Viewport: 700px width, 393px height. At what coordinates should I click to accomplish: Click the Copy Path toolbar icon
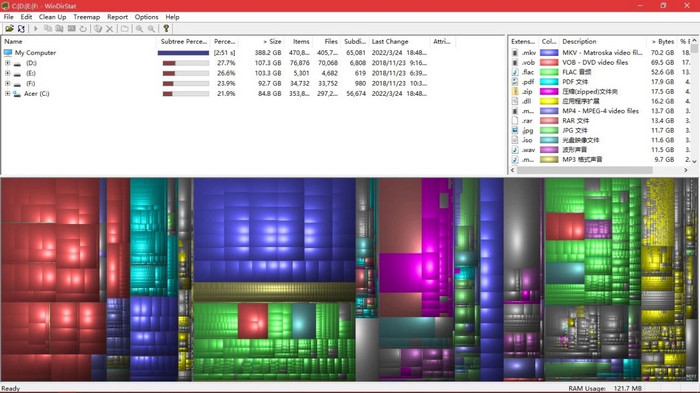tap(48, 29)
